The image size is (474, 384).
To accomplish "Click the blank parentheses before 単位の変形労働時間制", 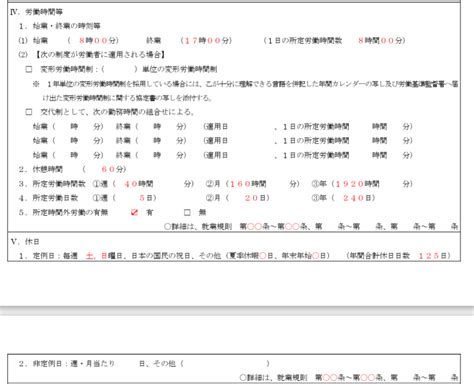I will point(120,69).
